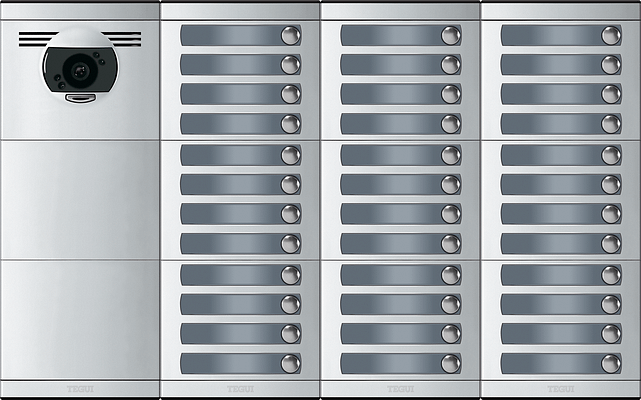641x400 pixels.
Task: Click the left speaker grille beside the camera
Action: (31, 39)
